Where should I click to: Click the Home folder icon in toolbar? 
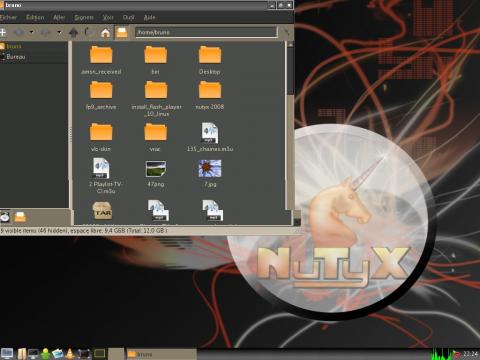click(x=105, y=33)
